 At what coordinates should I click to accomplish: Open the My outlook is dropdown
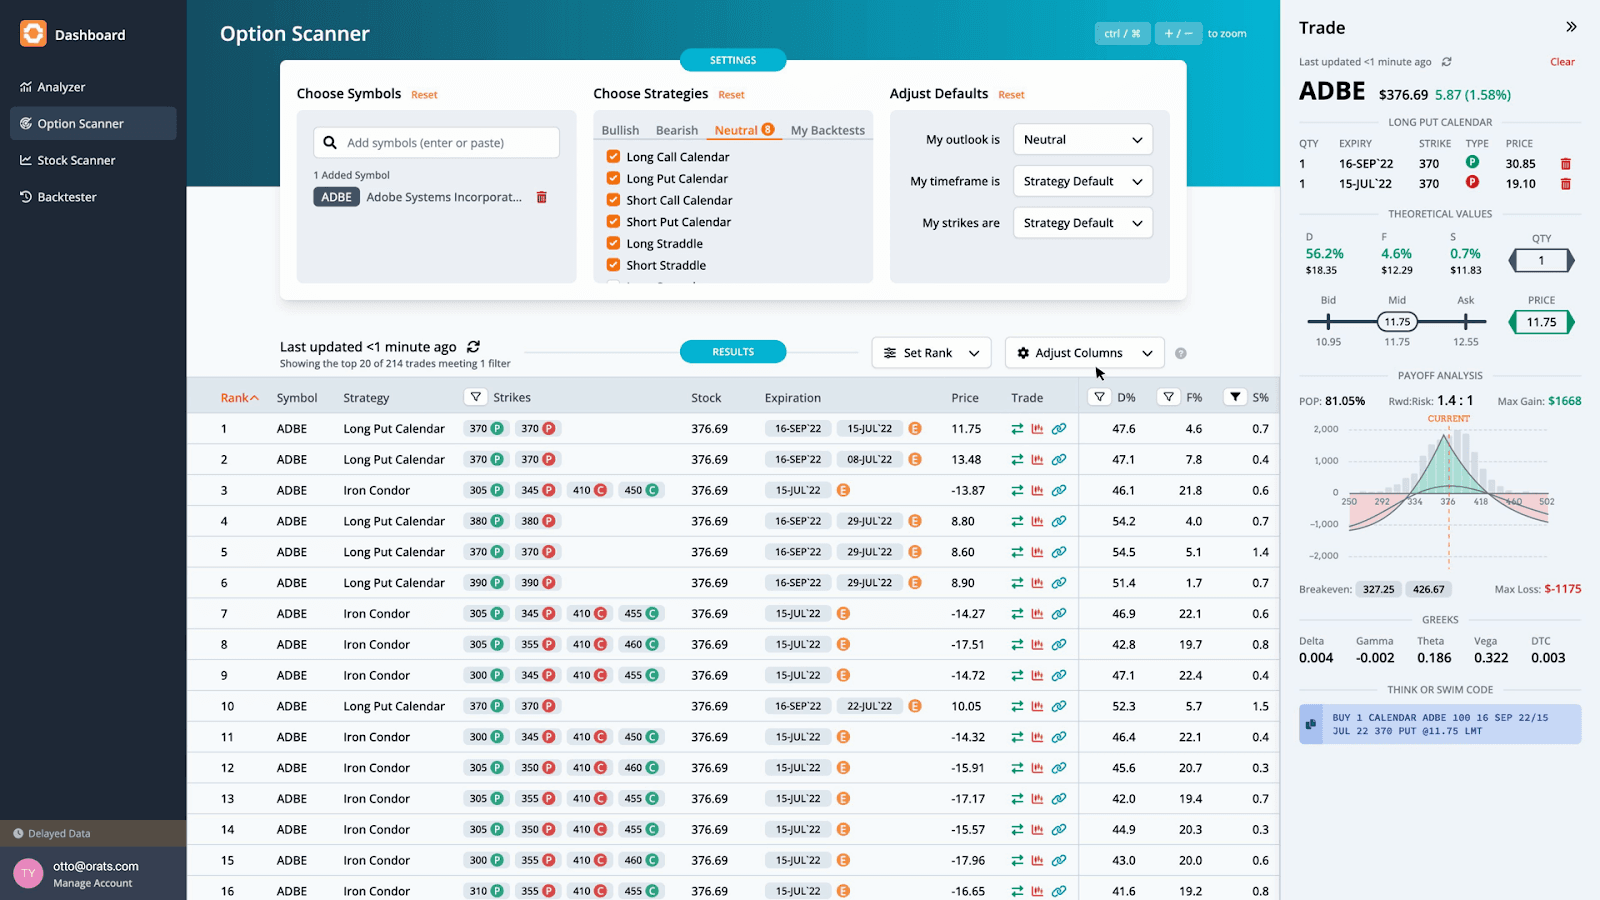1082,140
